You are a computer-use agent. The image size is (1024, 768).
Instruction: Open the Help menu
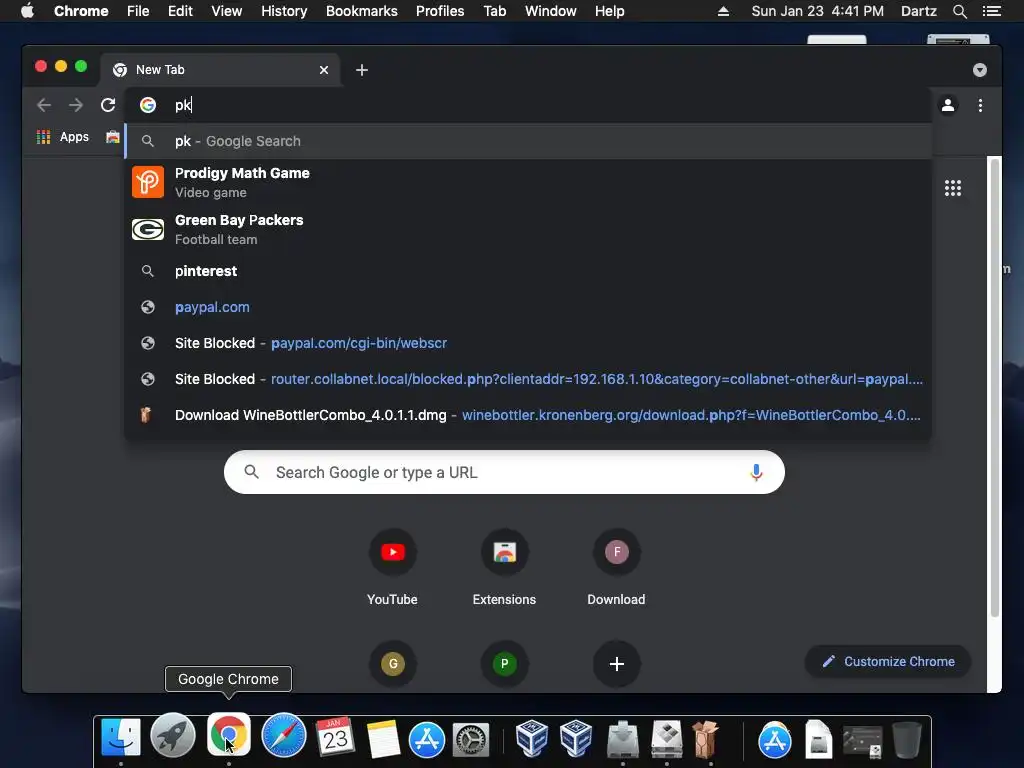(609, 11)
